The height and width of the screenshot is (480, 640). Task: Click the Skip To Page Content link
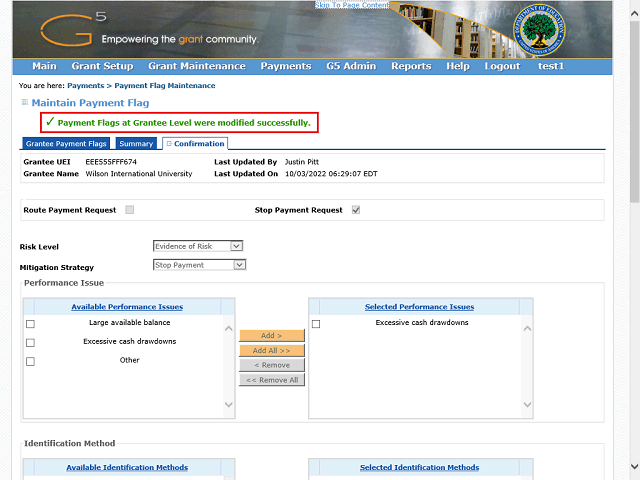click(352, 5)
